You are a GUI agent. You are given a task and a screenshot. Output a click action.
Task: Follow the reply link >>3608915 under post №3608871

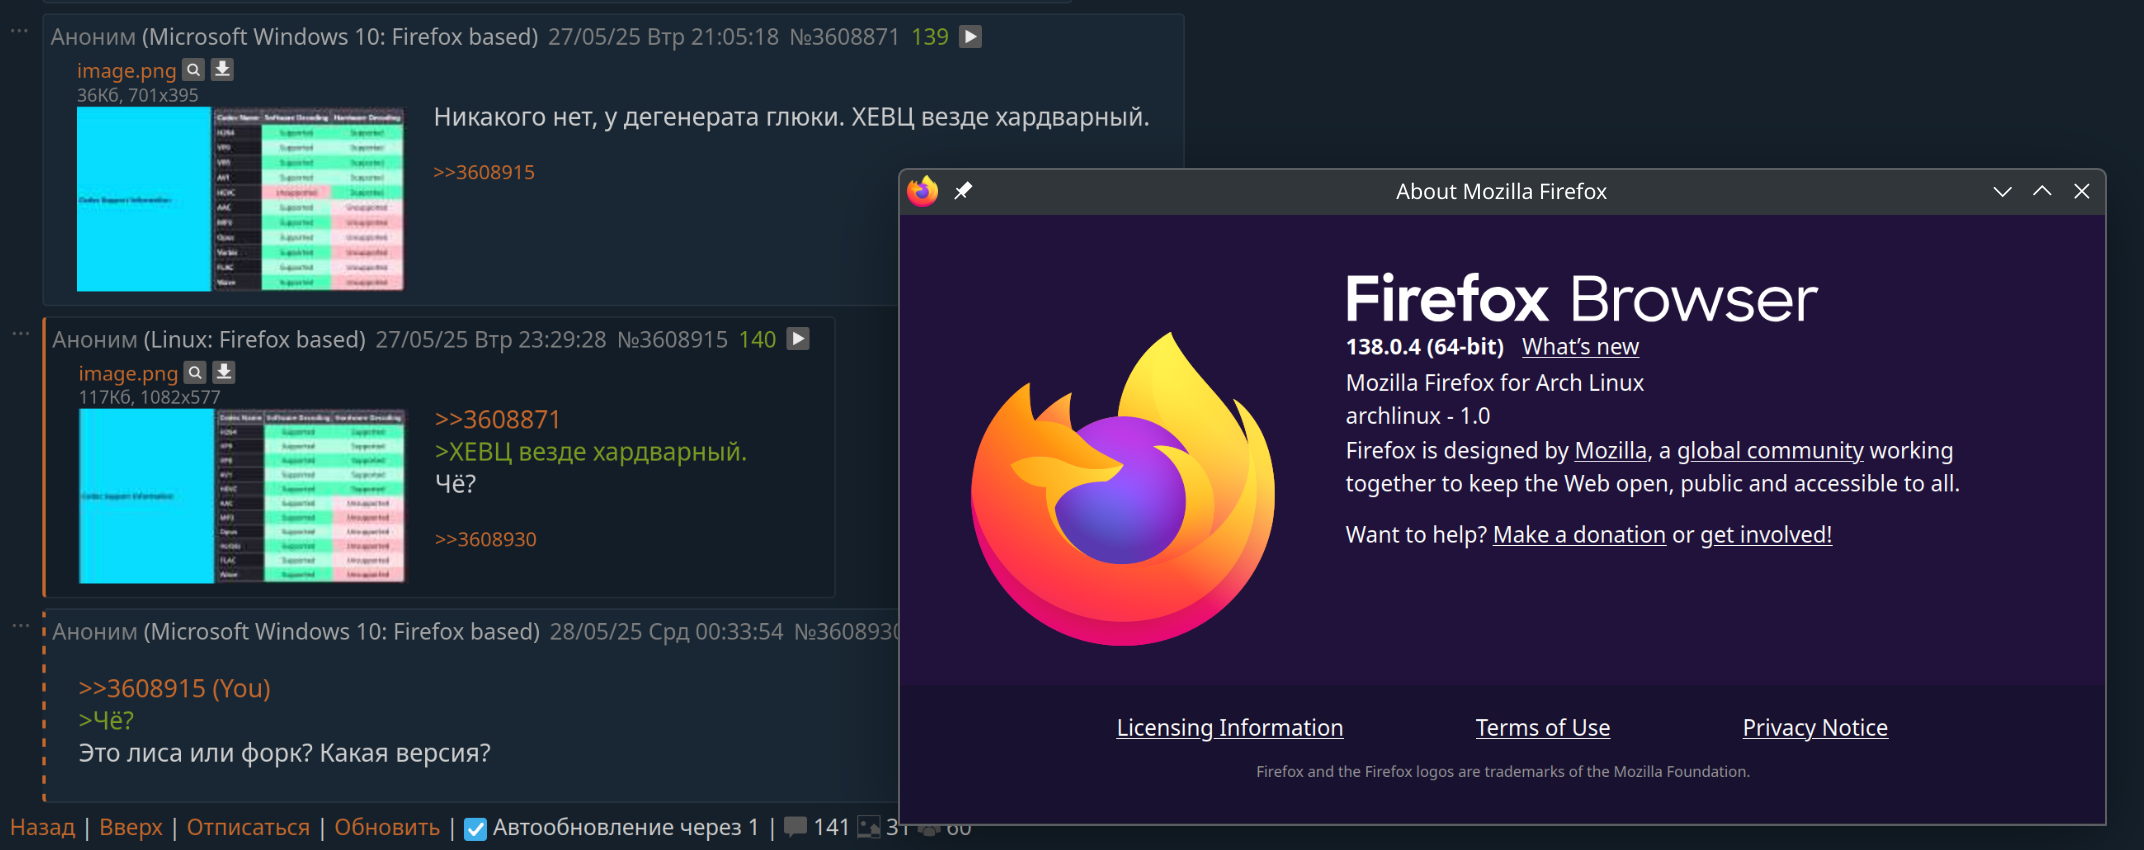coord(484,172)
